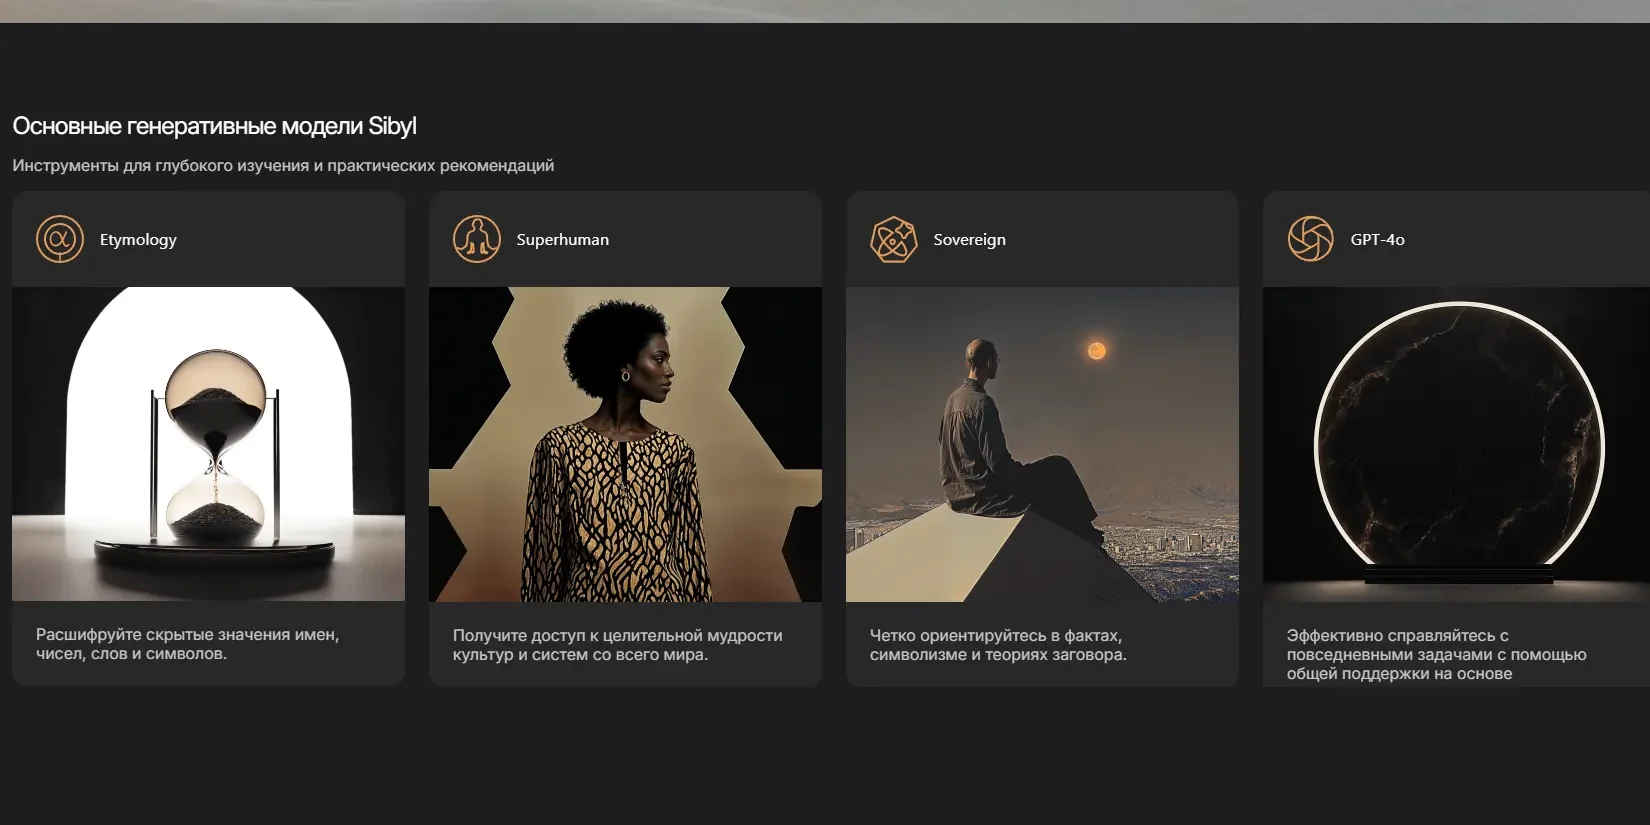Open the woman portrait in Superhuman card
1650x825 pixels.
625,444
